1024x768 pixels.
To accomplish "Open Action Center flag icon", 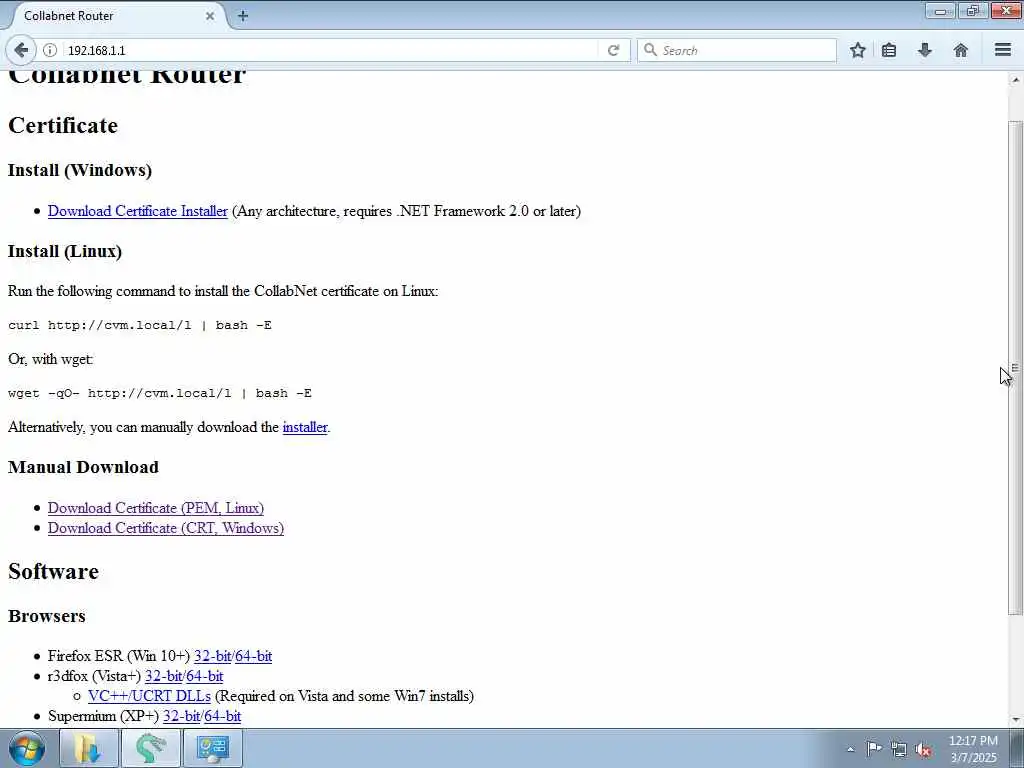I will click(874, 749).
